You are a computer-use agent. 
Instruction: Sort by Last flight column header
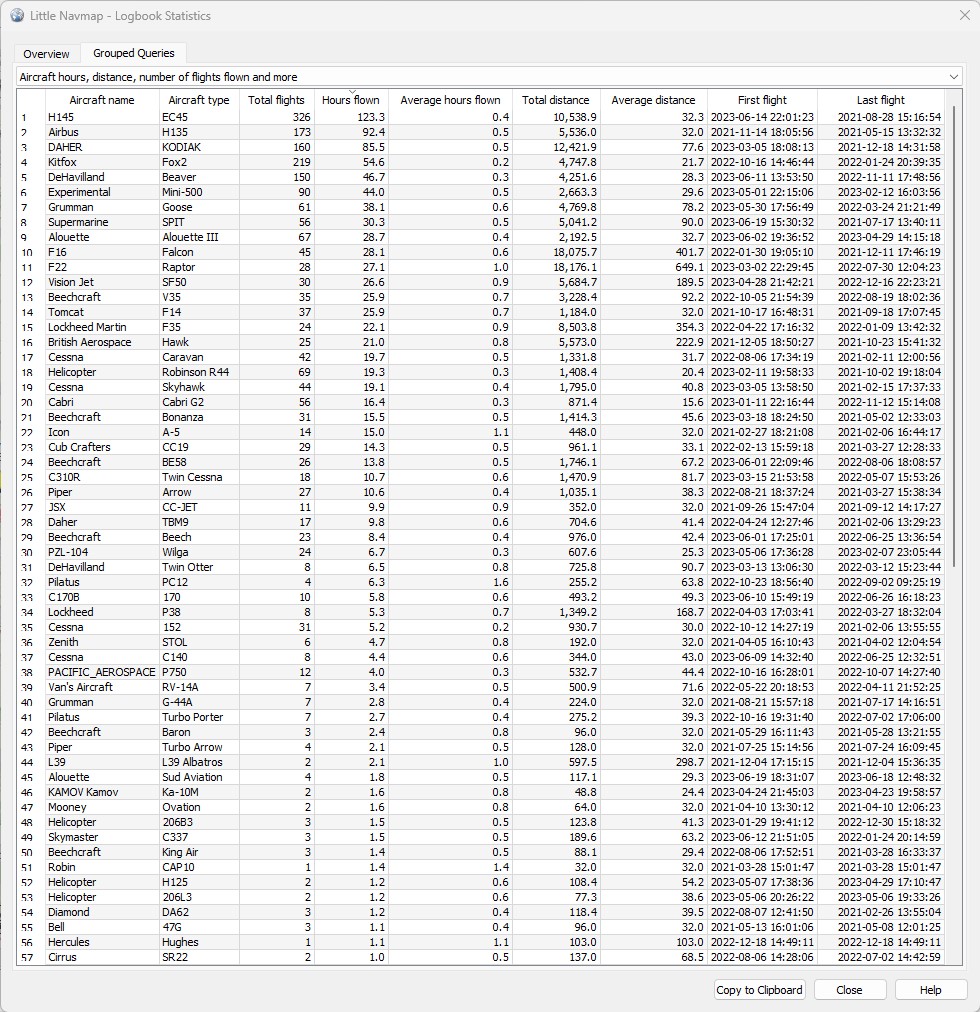[880, 100]
